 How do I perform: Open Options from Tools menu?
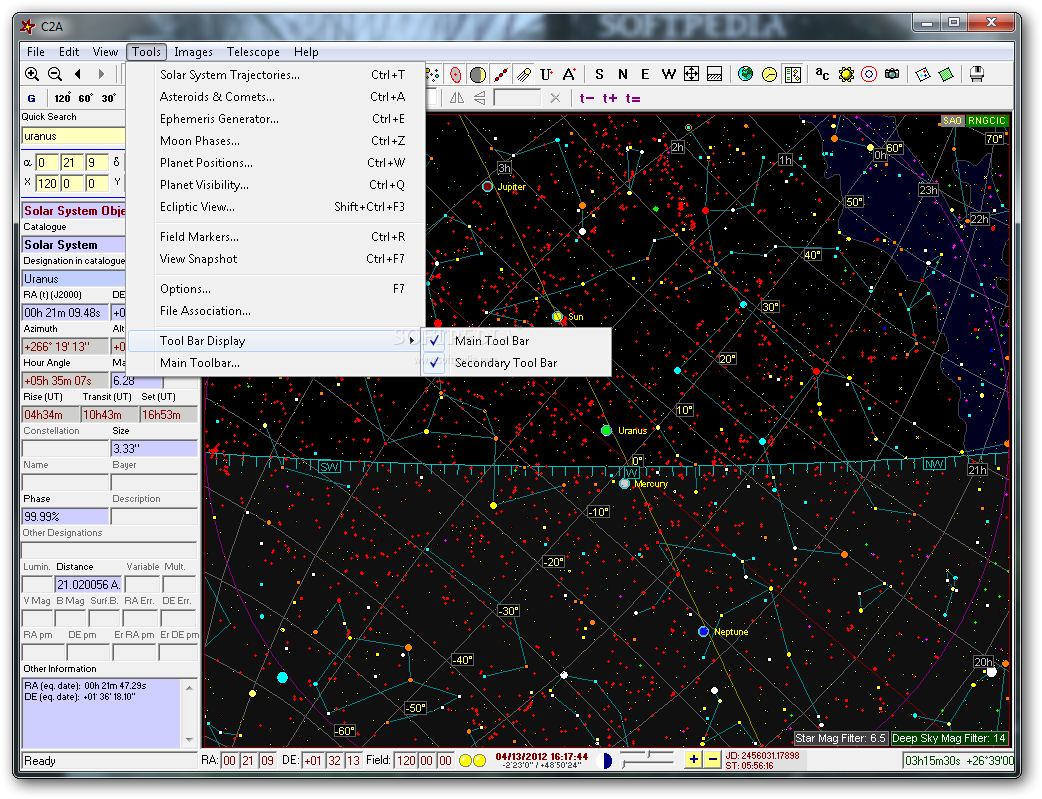tap(275, 288)
